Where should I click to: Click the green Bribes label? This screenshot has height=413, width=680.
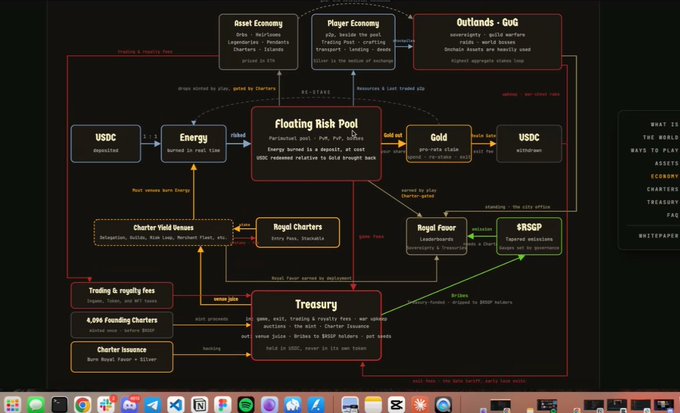click(460, 295)
